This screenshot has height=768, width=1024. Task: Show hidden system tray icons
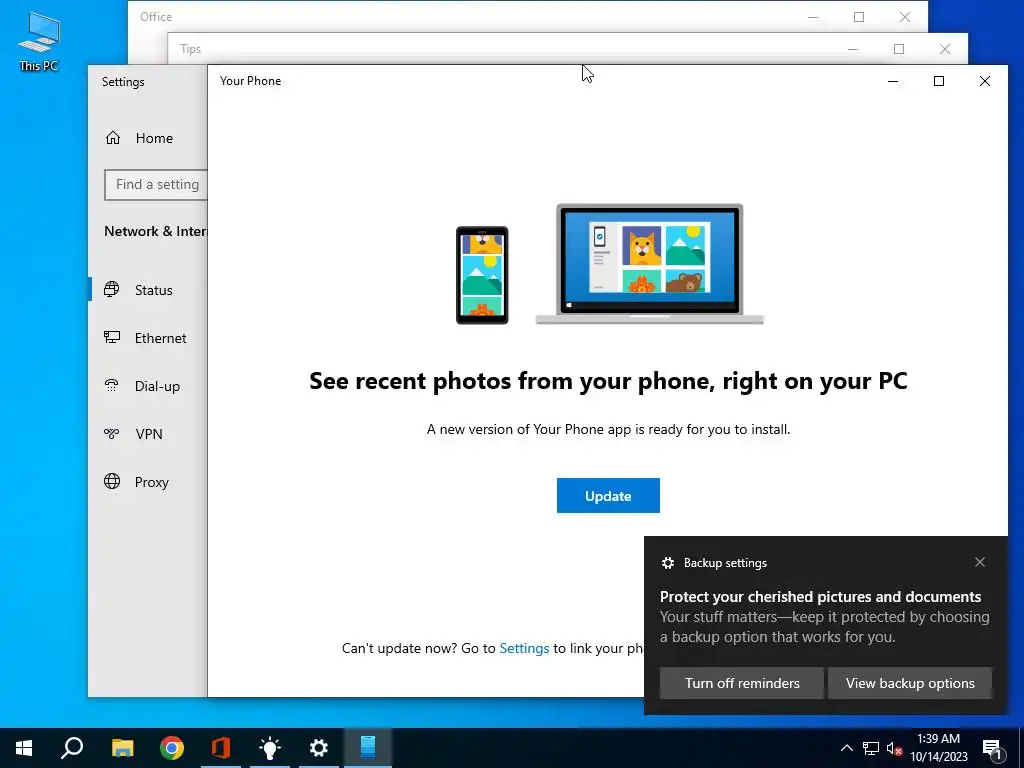click(x=846, y=748)
